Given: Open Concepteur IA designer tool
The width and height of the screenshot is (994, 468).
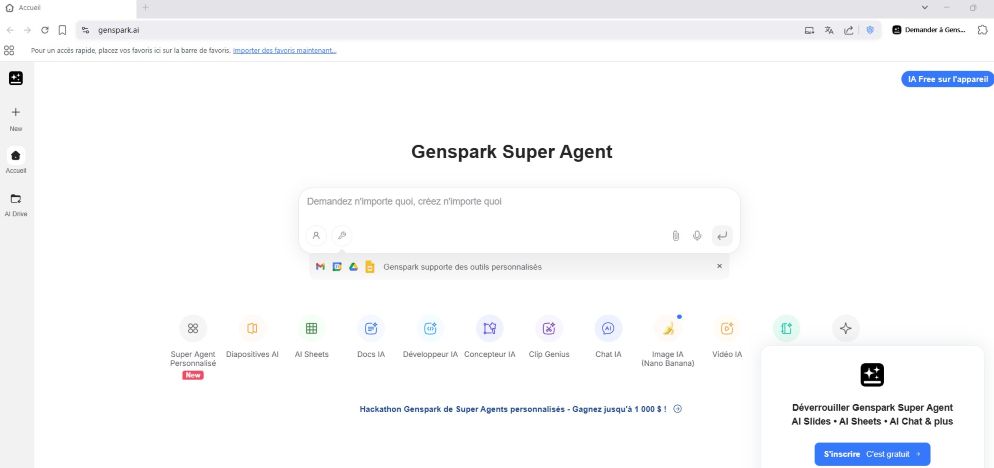Looking at the screenshot, I should click(489, 329).
